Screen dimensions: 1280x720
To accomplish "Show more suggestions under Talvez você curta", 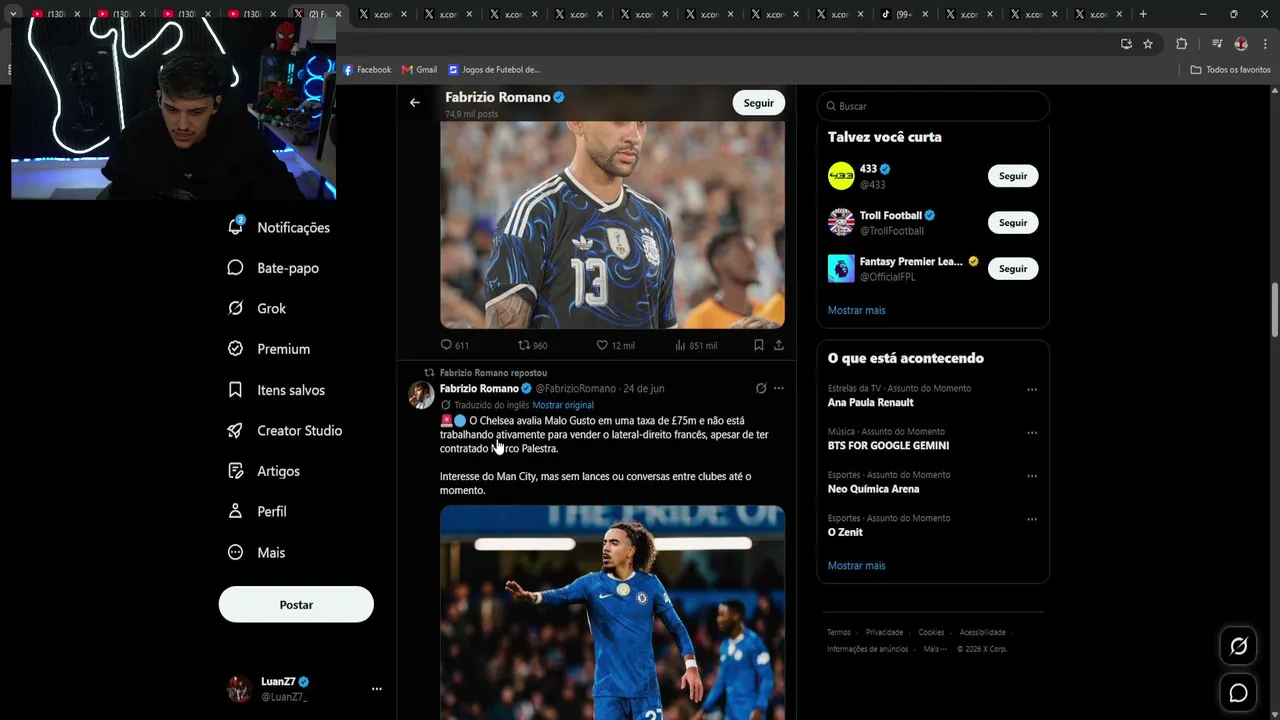I will (x=856, y=310).
